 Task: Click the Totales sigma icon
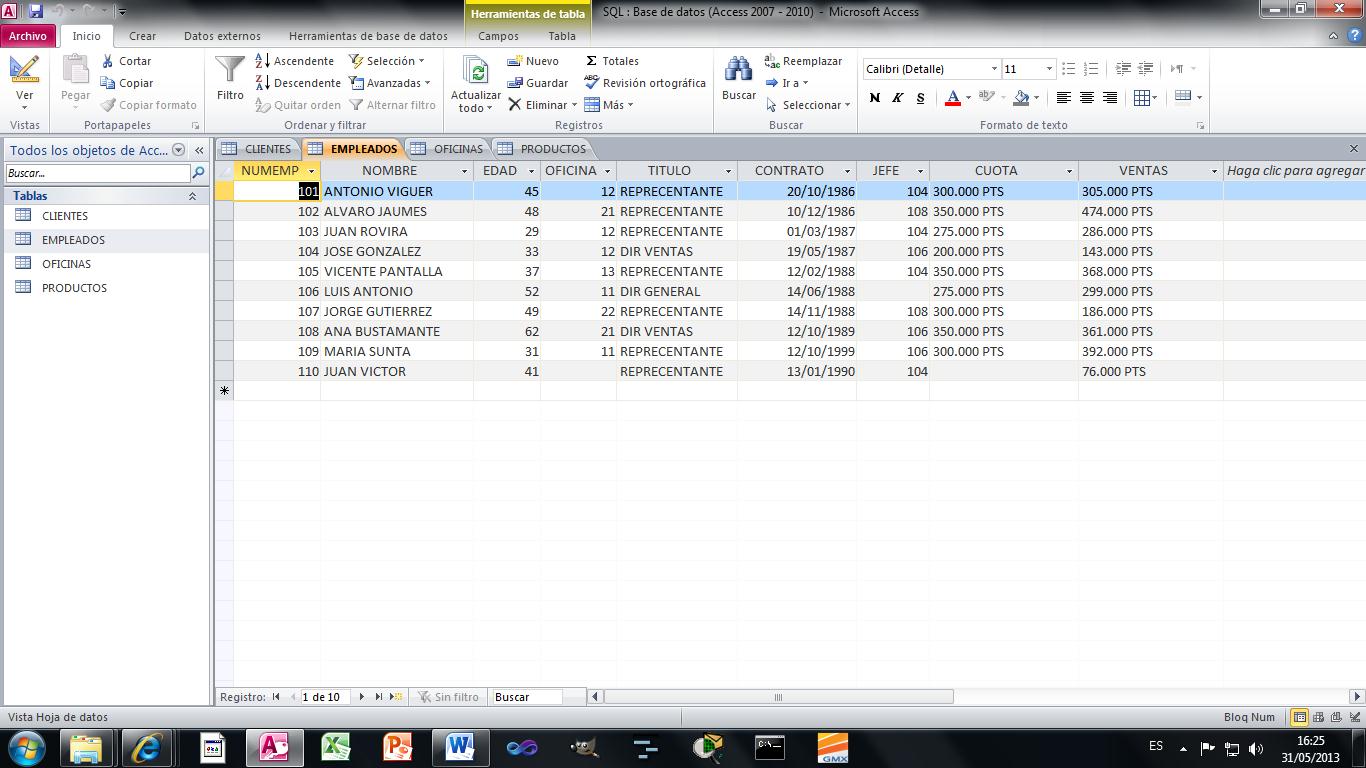click(x=591, y=61)
